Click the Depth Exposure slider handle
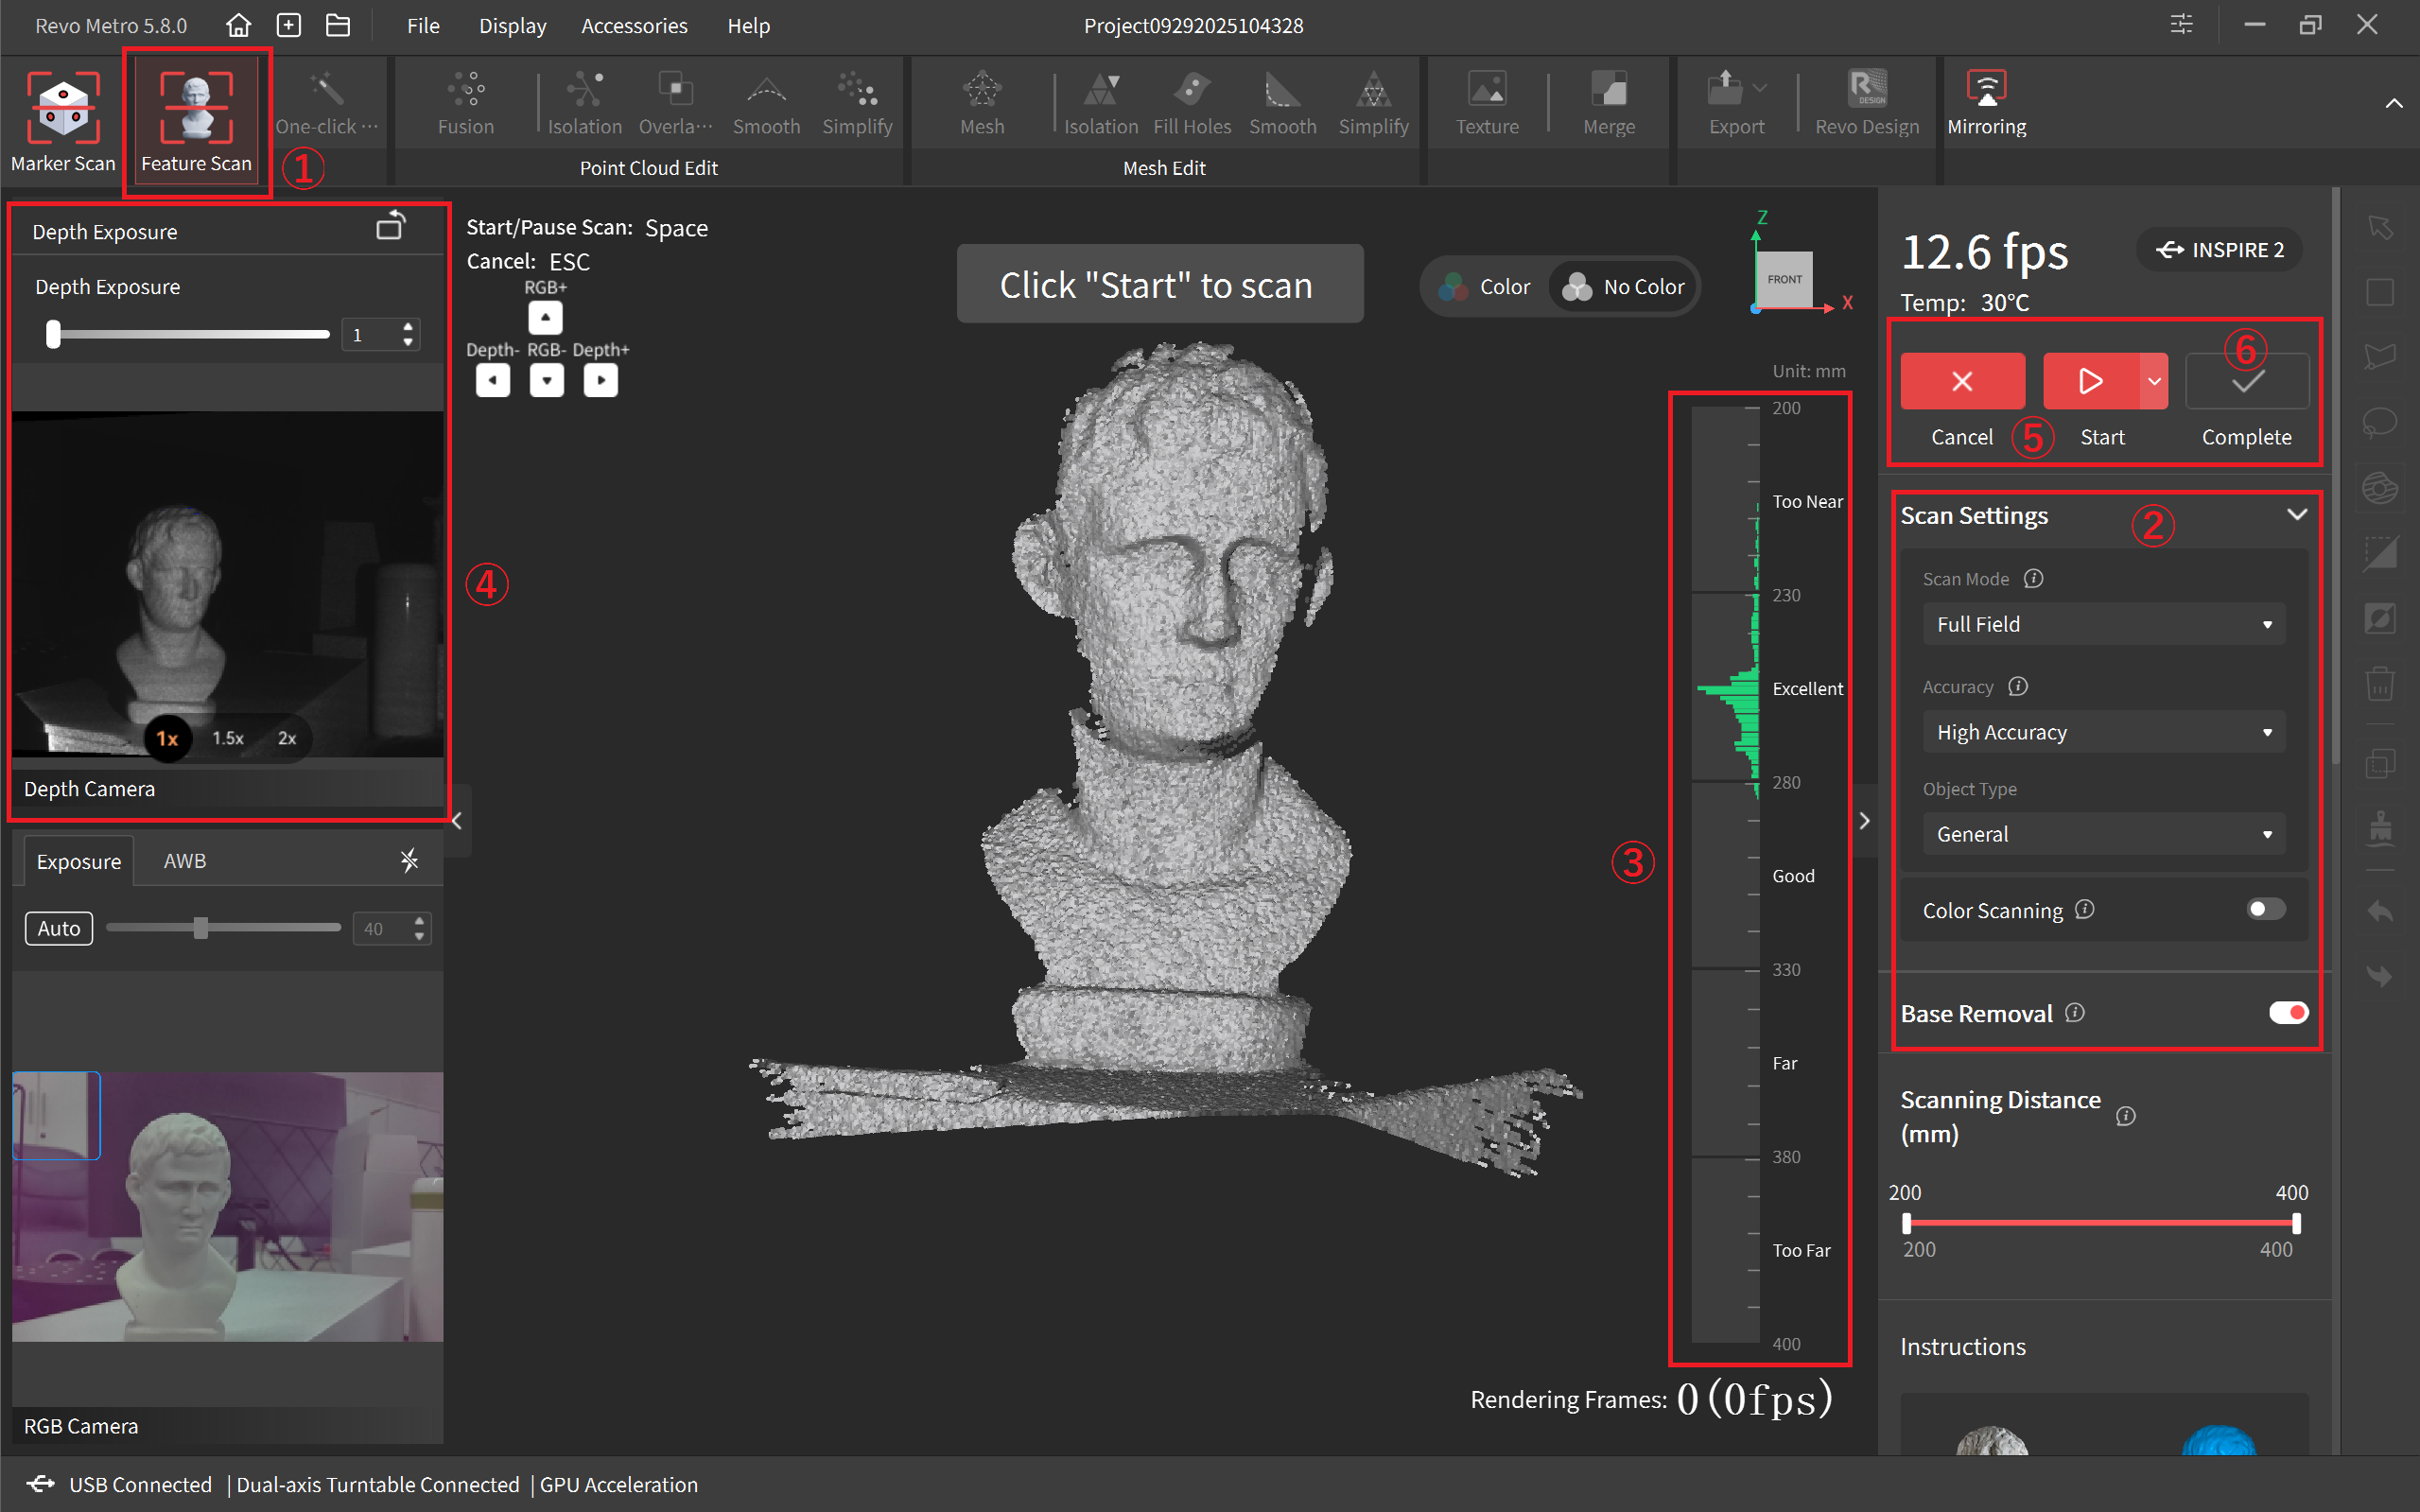 (54, 334)
